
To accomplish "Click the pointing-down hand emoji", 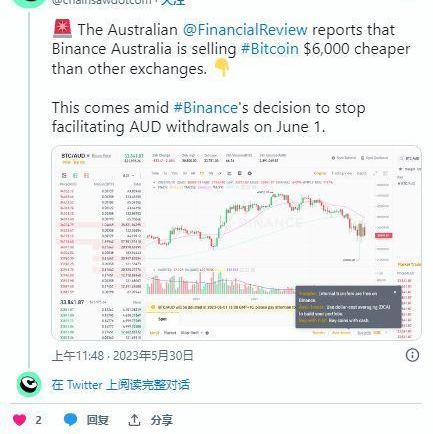I will (x=221, y=67).
